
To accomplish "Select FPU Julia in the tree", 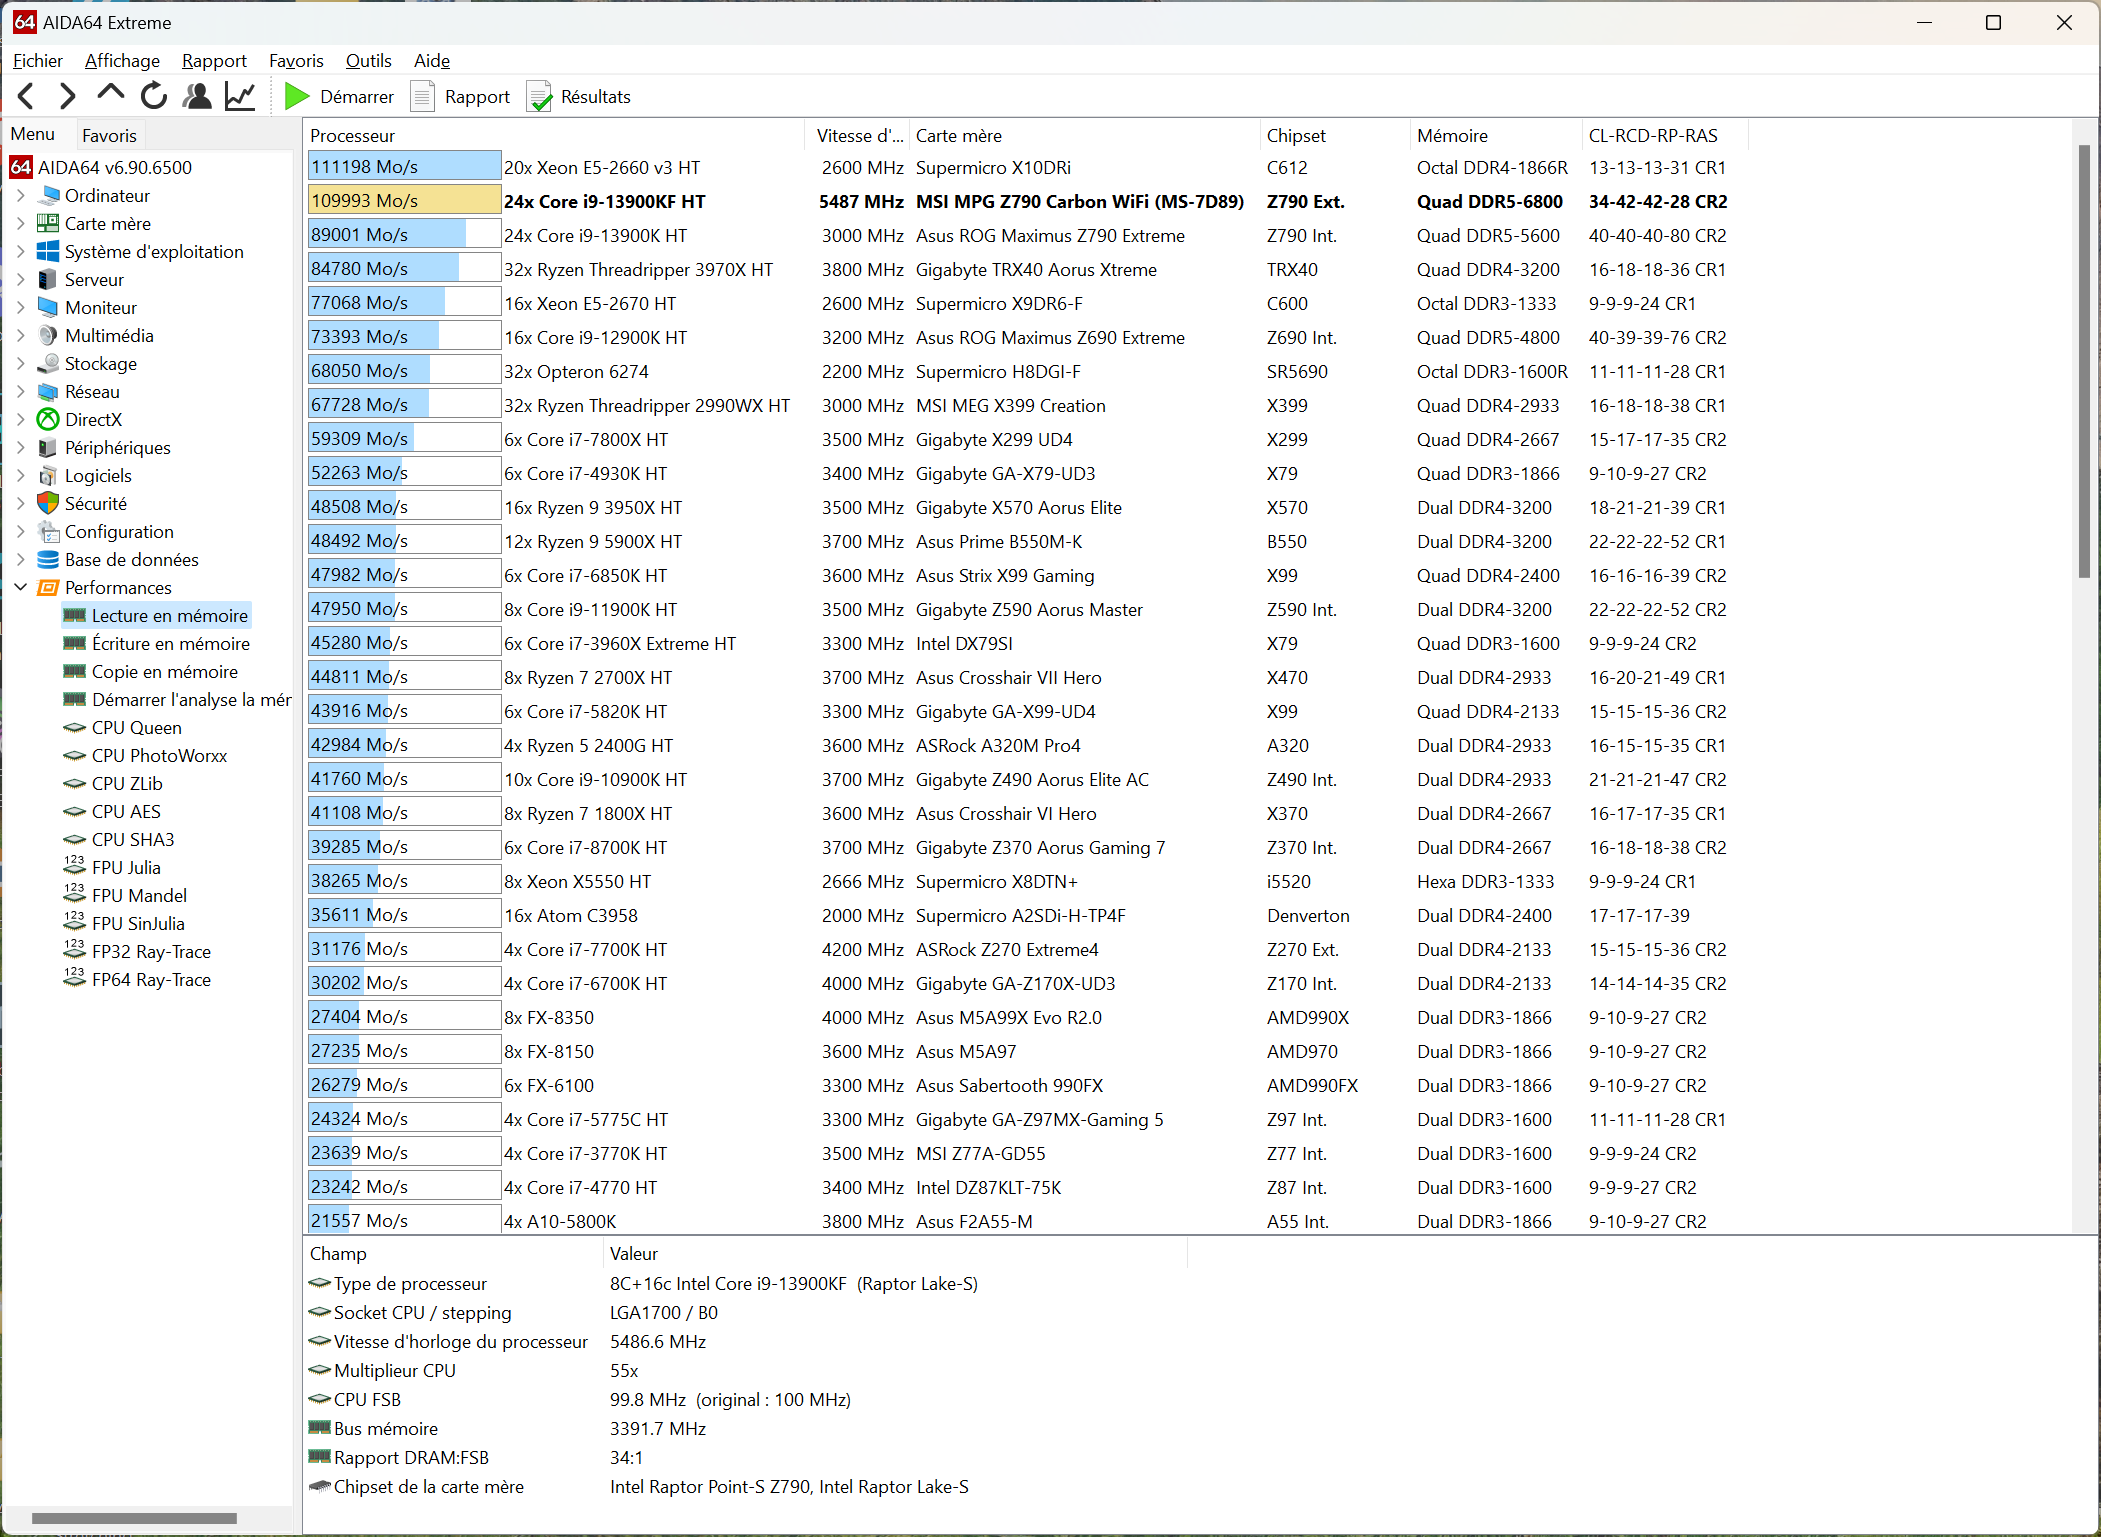I will [x=126, y=868].
